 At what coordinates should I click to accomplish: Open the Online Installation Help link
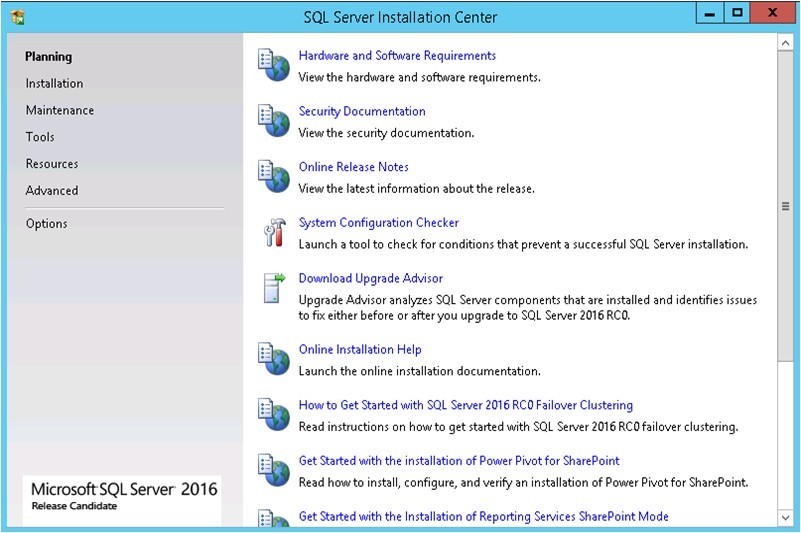[x=360, y=350]
